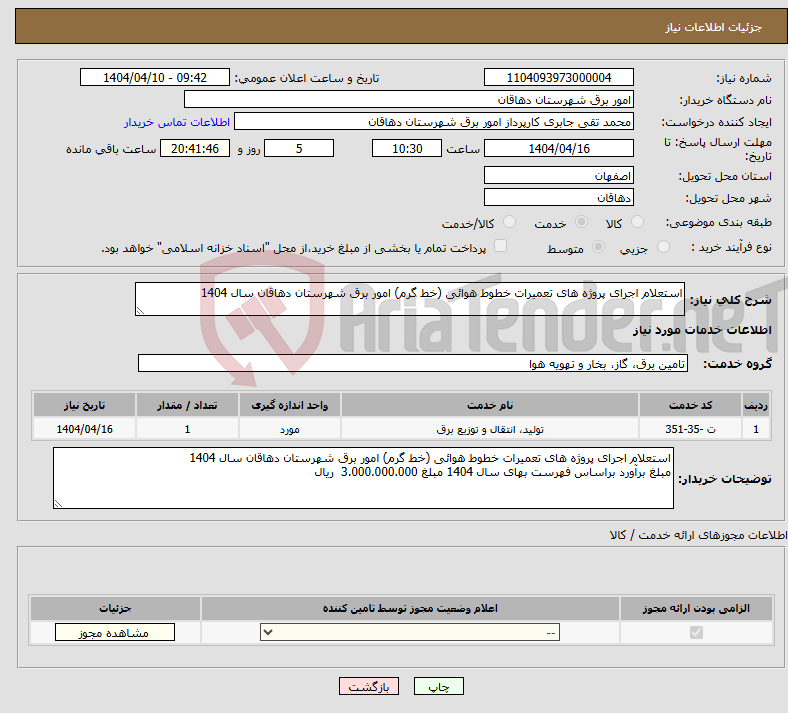Click the چاپ print button

[x=439, y=686]
